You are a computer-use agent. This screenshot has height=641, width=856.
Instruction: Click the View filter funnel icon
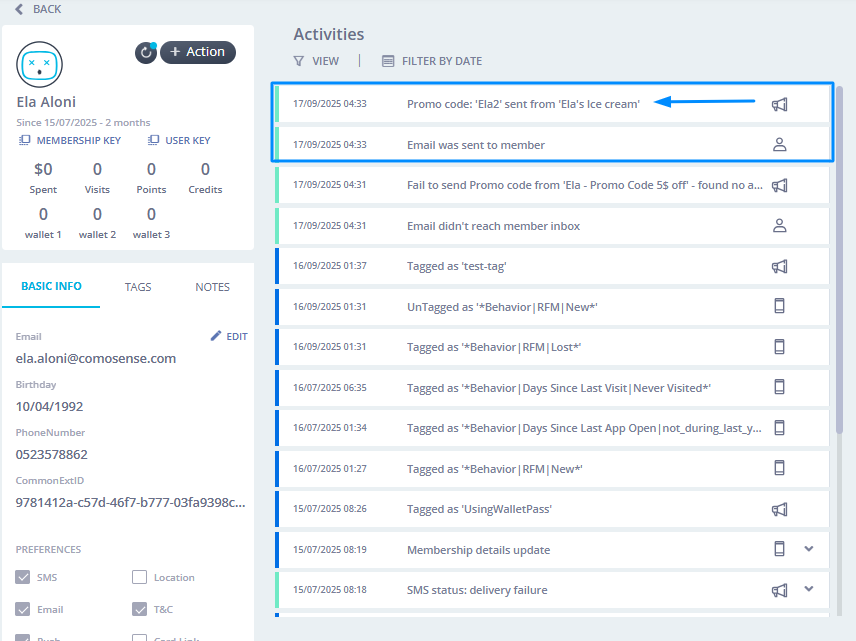click(x=298, y=61)
